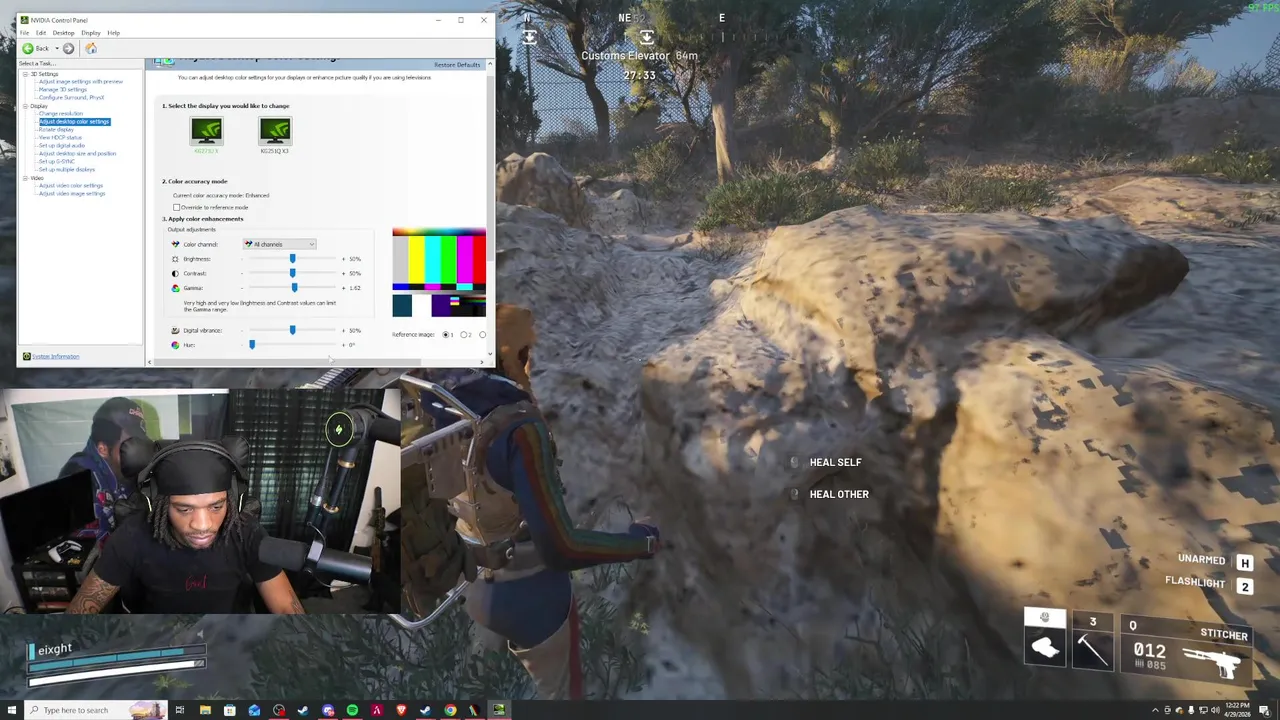Open Manage 3D settings task

pos(63,89)
